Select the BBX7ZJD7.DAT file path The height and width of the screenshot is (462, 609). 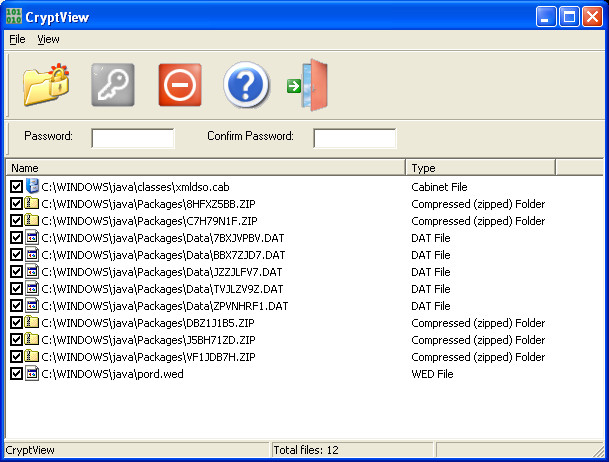[x=163, y=255]
